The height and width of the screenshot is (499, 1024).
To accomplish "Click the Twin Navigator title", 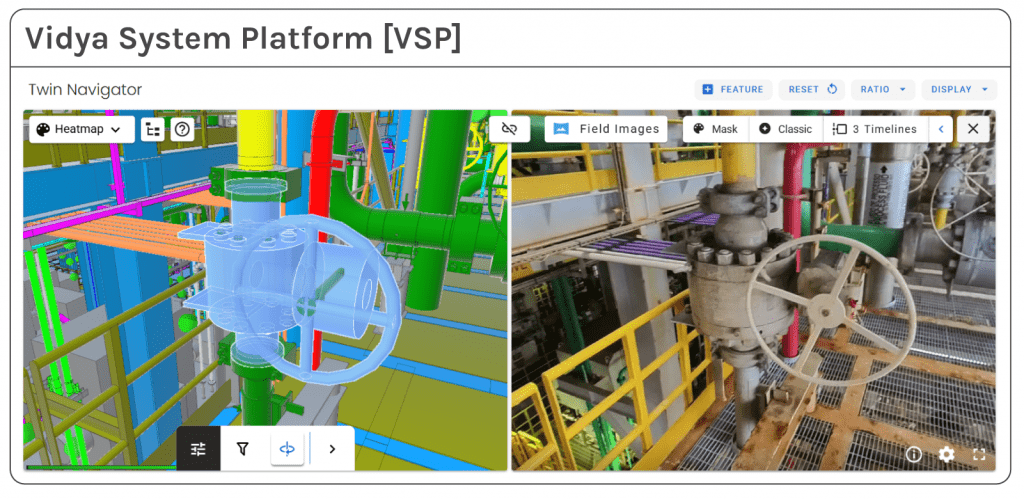I will tap(85, 89).
